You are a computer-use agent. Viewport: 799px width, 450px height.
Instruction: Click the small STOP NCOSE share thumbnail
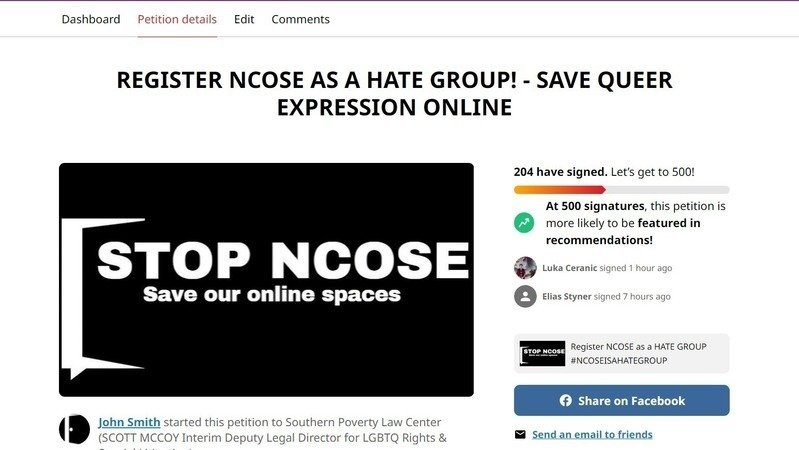coord(542,354)
